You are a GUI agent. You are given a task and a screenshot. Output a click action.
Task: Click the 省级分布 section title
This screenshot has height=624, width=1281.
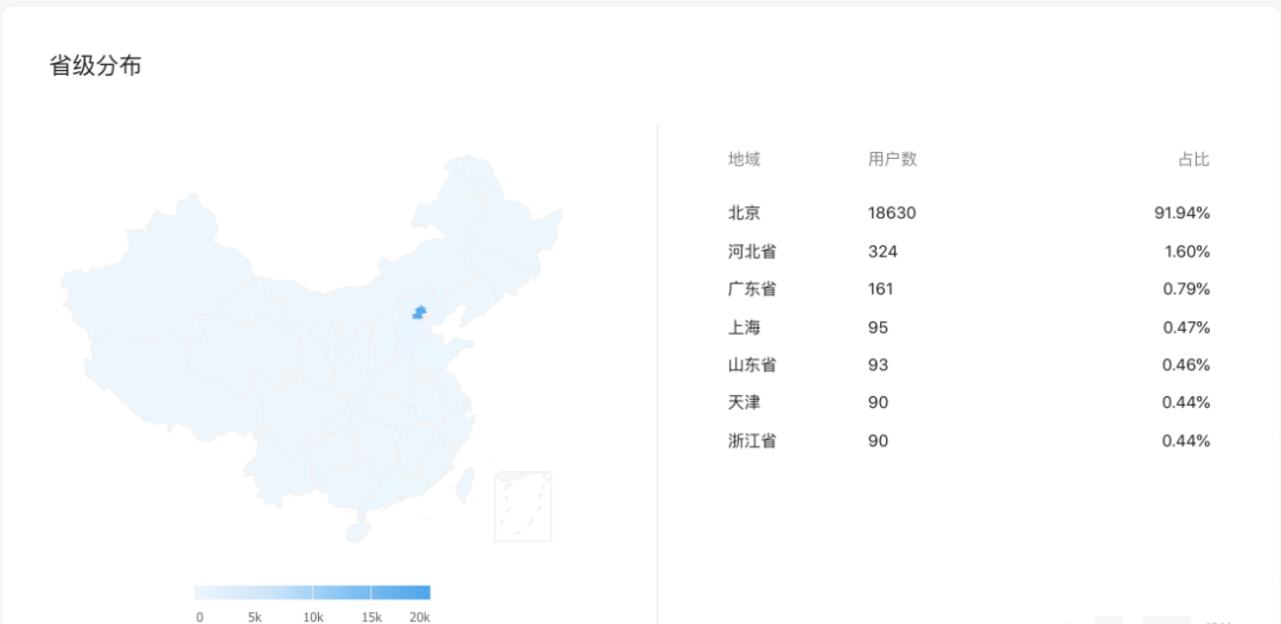[96, 66]
